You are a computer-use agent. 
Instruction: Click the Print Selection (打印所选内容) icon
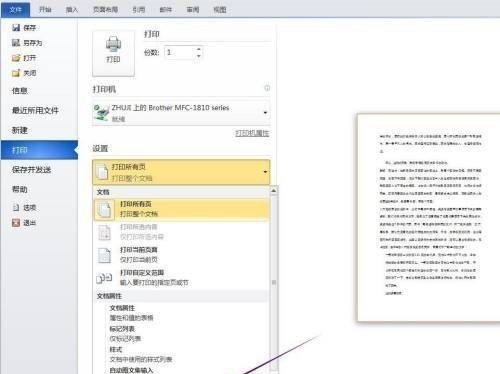104,232
